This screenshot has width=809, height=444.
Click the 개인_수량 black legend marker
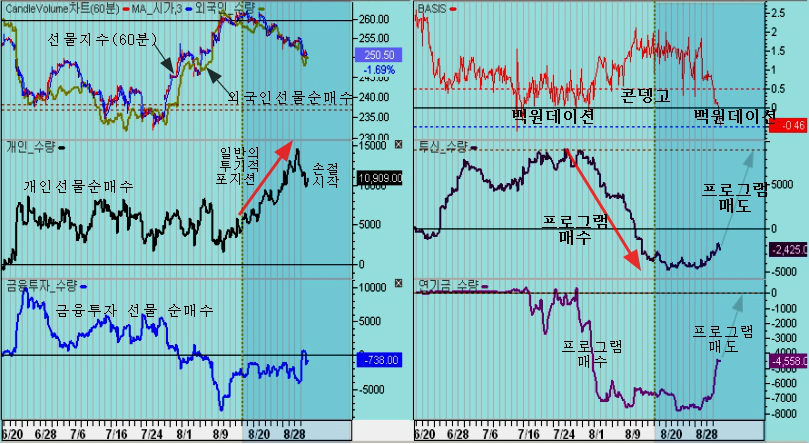(x=62, y=148)
